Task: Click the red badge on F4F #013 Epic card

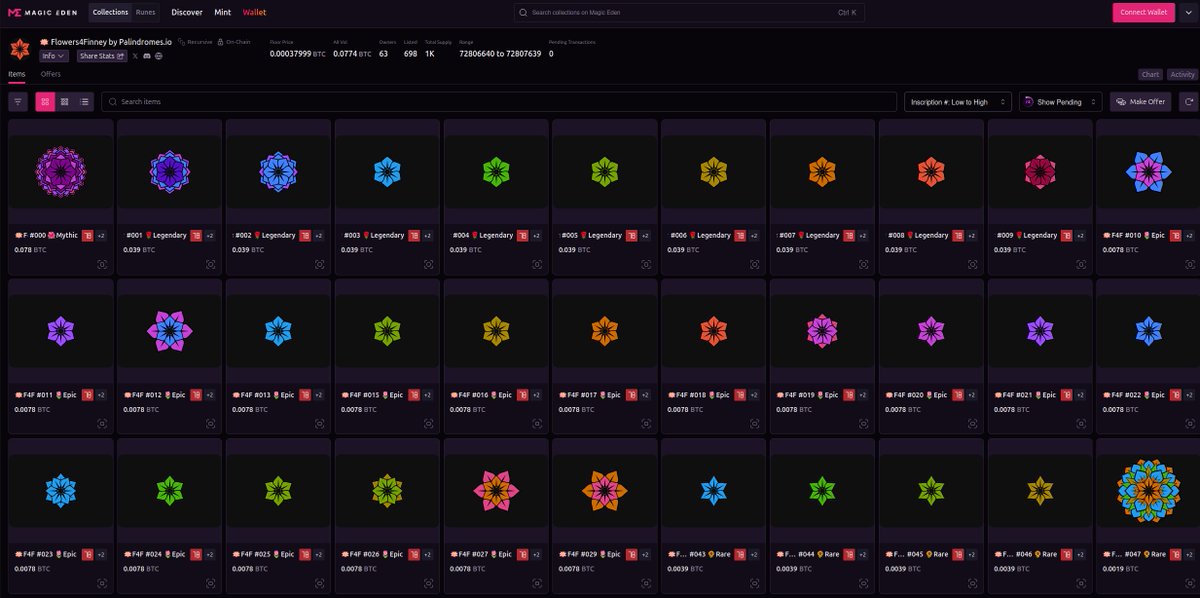Action: pyautogui.click(x=305, y=394)
